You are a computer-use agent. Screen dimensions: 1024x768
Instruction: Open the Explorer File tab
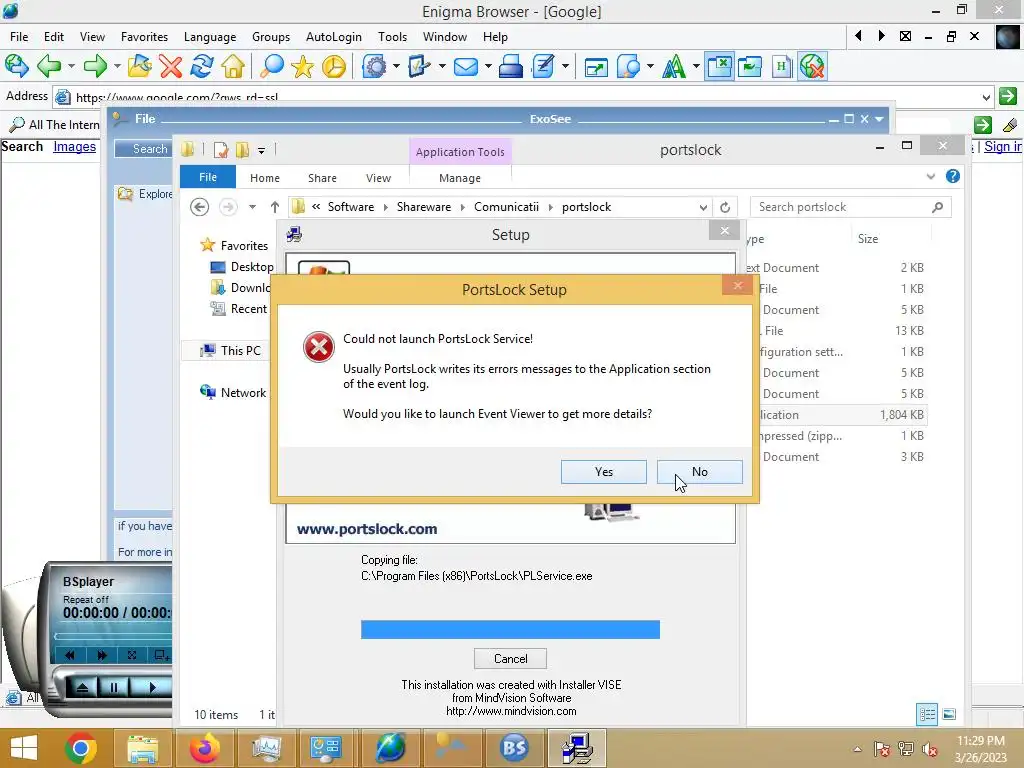tap(208, 177)
